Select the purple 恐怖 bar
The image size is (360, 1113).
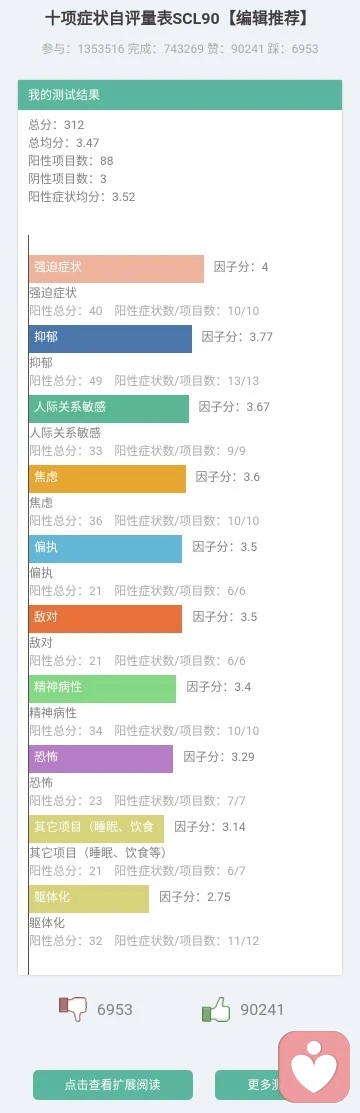(x=101, y=758)
